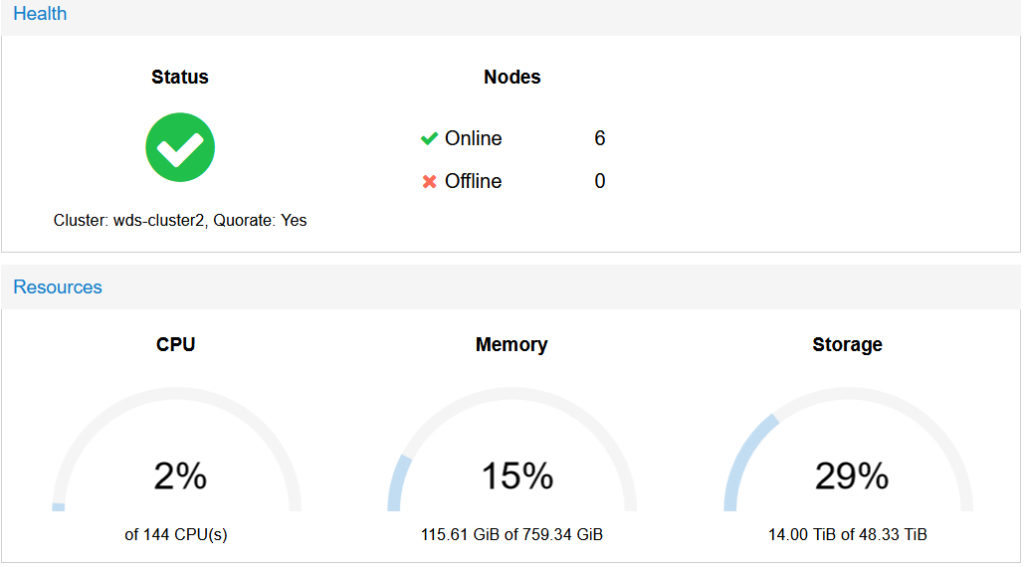Click the Memory usage gauge arc
This screenshot has height=567, width=1024.
512,449
